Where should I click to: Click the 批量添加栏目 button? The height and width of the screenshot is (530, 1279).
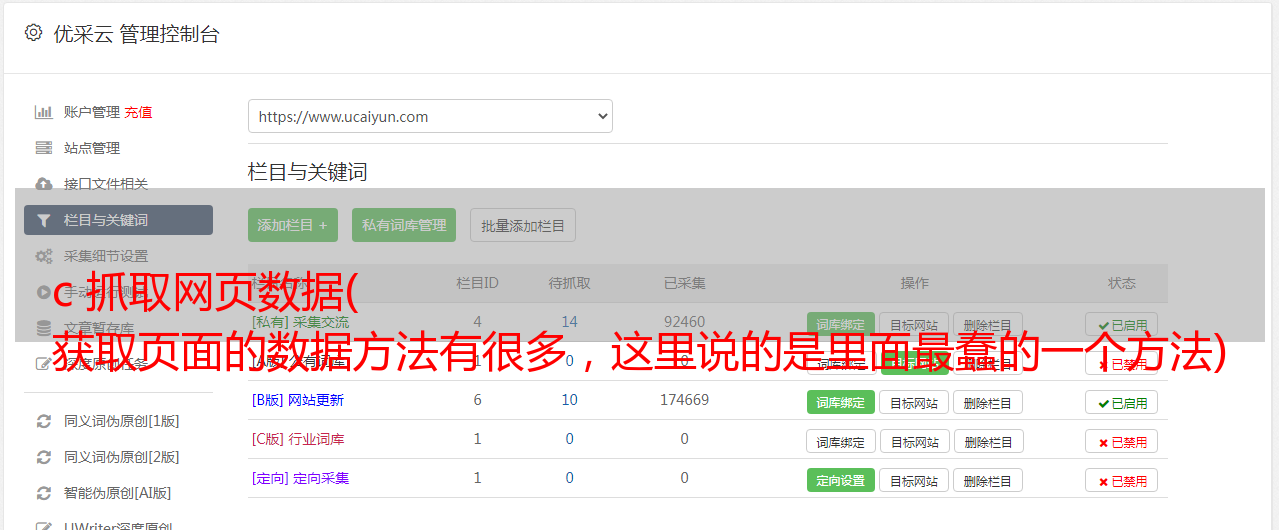(523, 225)
